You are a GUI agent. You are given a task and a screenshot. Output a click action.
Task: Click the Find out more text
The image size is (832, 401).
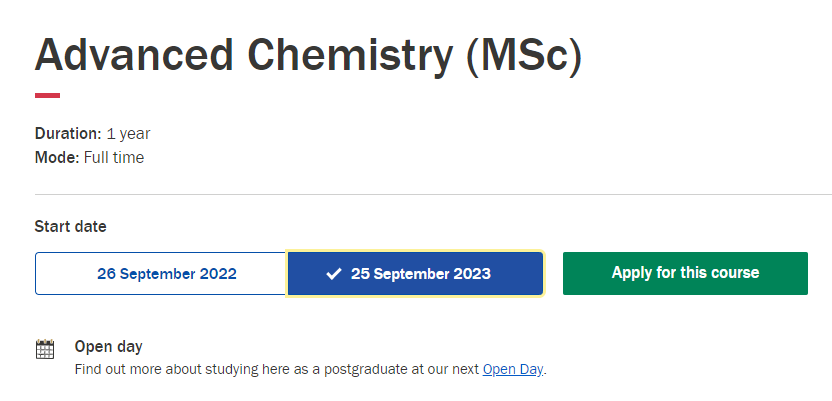(x=114, y=370)
